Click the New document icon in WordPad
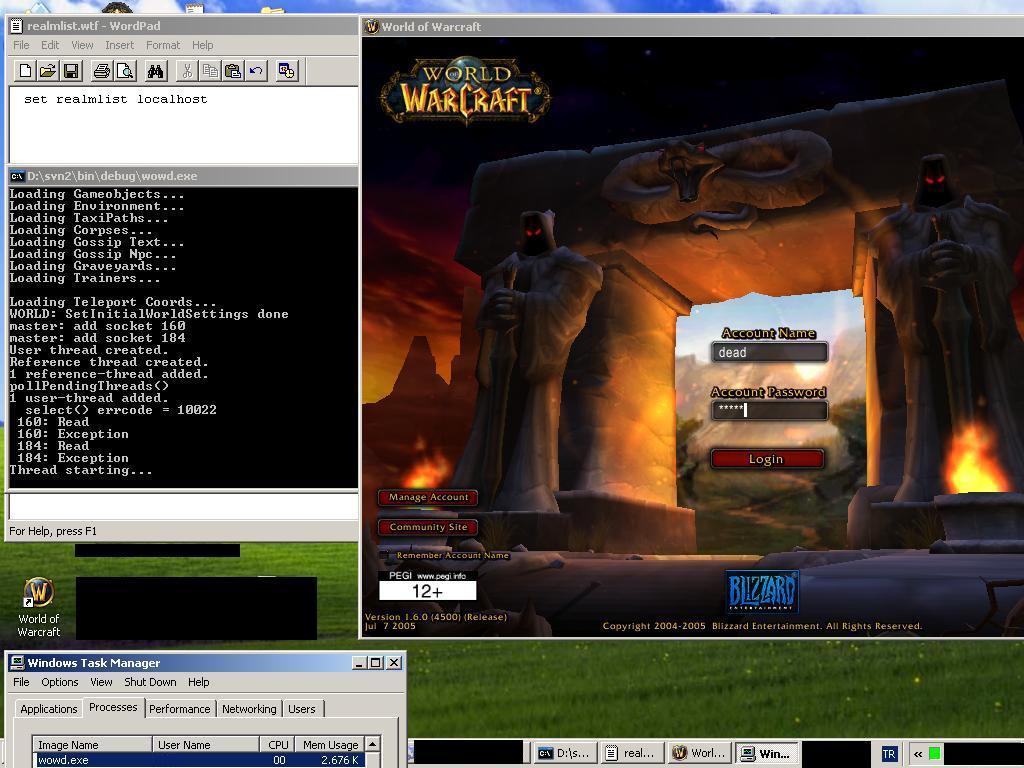Viewport: 1024px width, 768px height. click(x=25, y=71)
